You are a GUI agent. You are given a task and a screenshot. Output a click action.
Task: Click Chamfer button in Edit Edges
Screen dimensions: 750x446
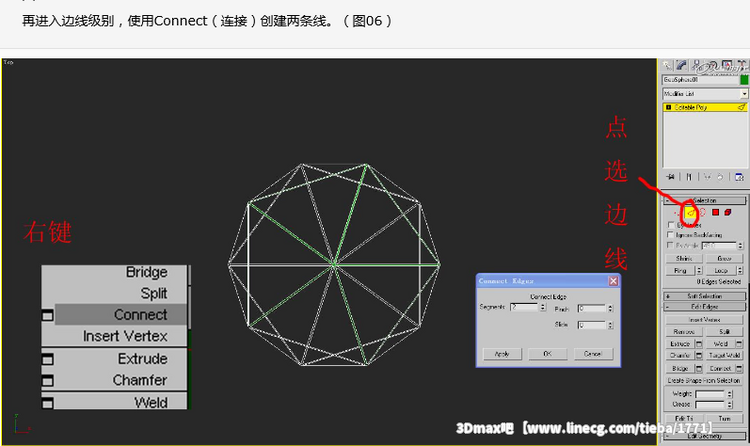[x=680, y=355]
